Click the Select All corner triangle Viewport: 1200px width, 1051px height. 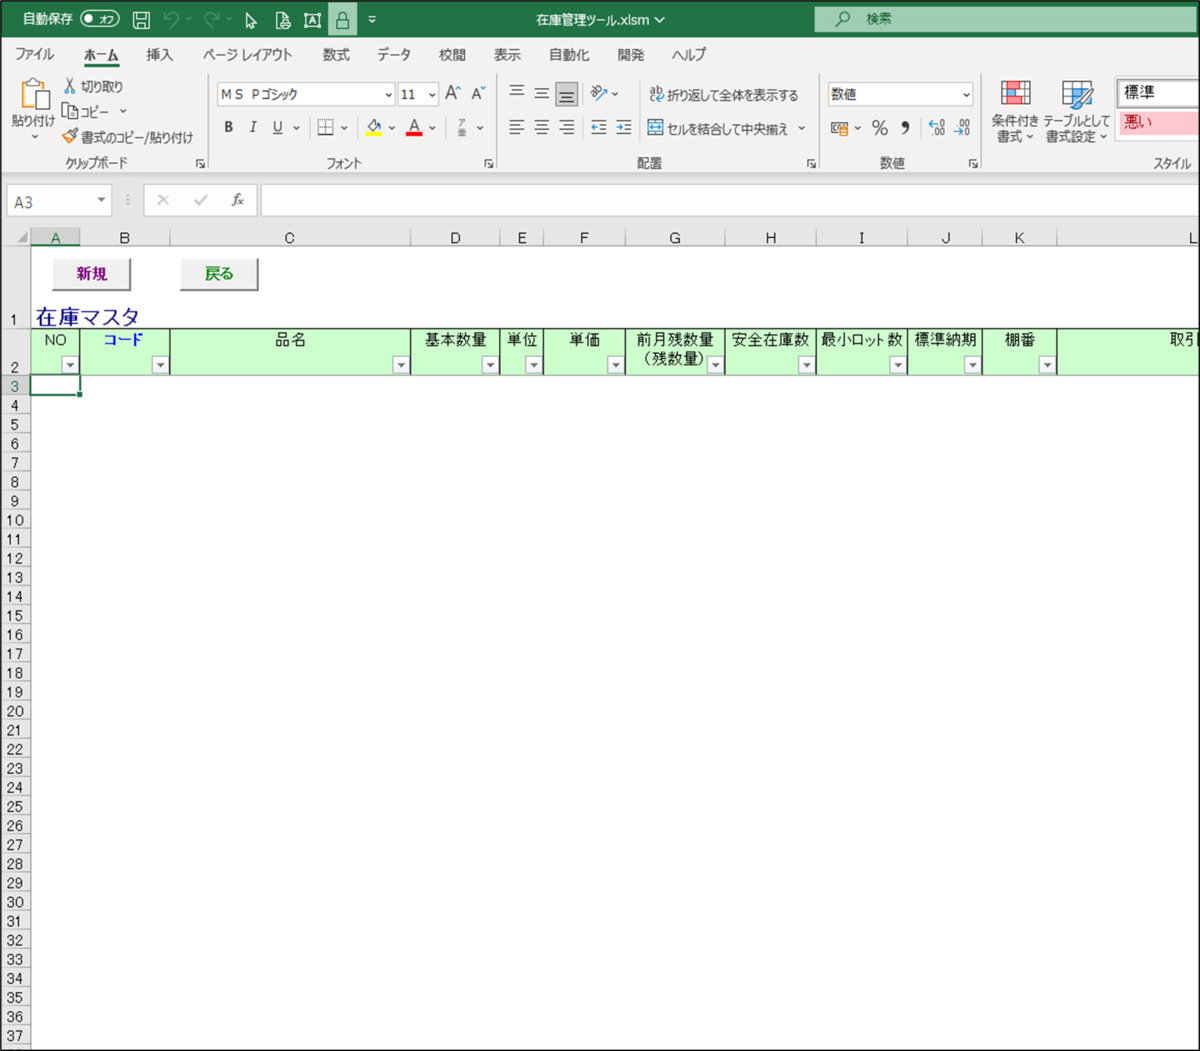pyautogui.click(x=20, y=238)
